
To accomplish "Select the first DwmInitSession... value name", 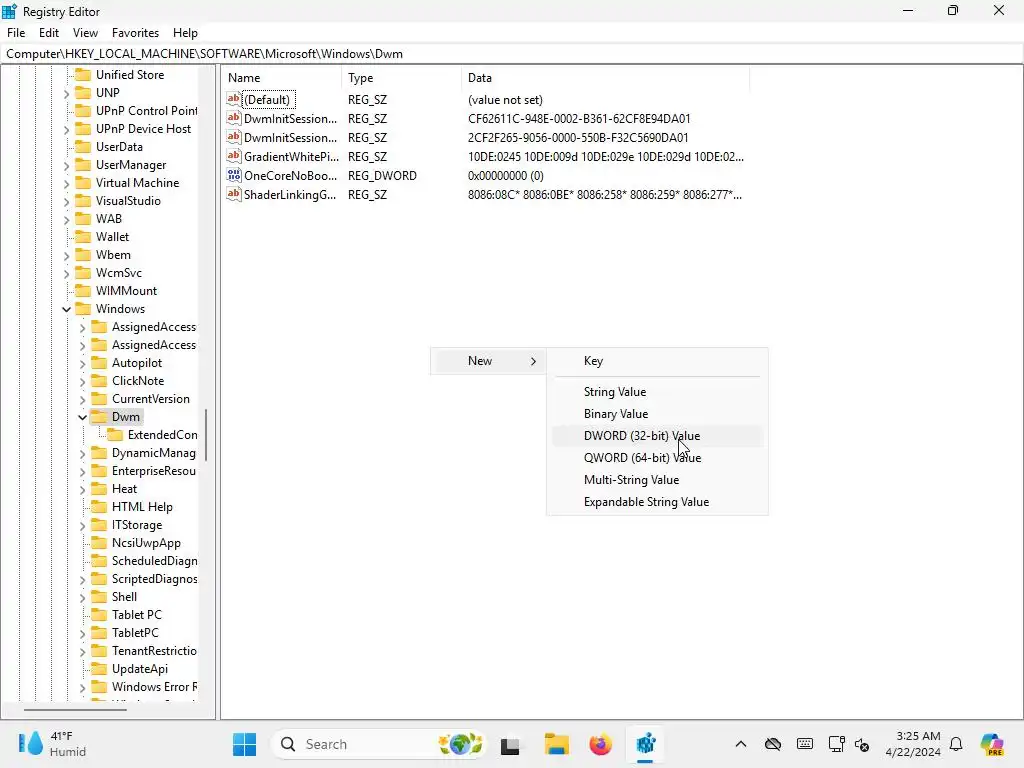I will pos(291,118).
